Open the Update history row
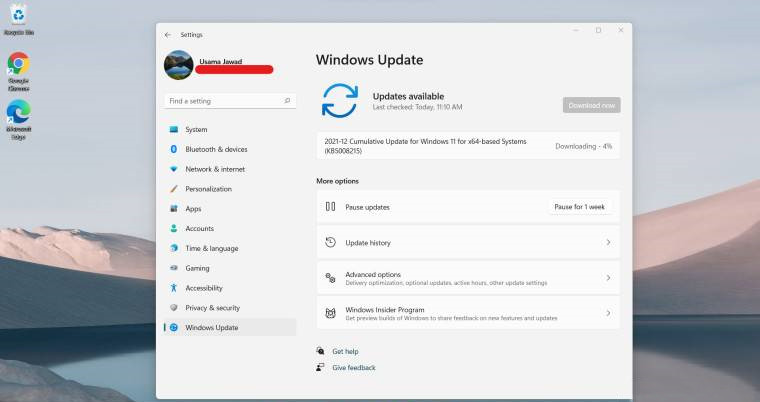Viewport: 760px width, 402px height. [x=468, y=242]
